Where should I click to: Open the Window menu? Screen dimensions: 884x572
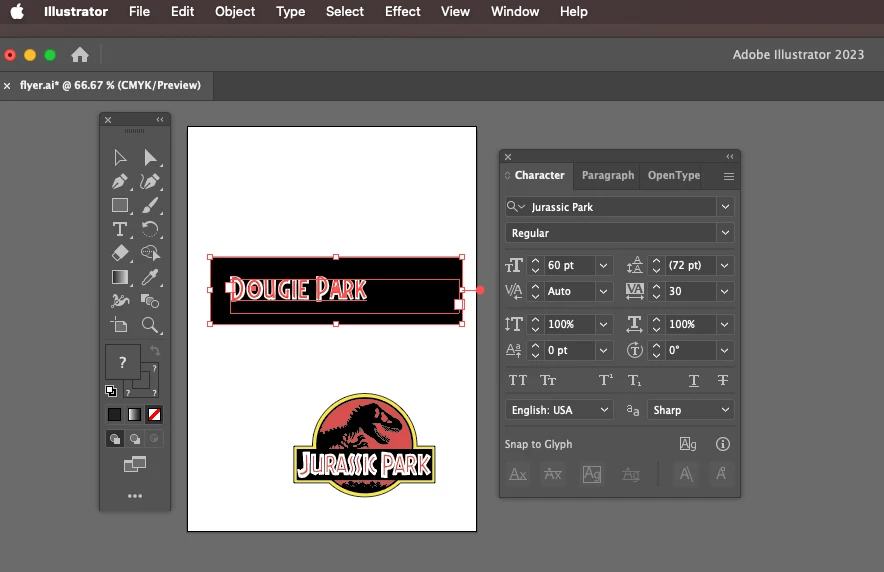(x=515, y=11)
